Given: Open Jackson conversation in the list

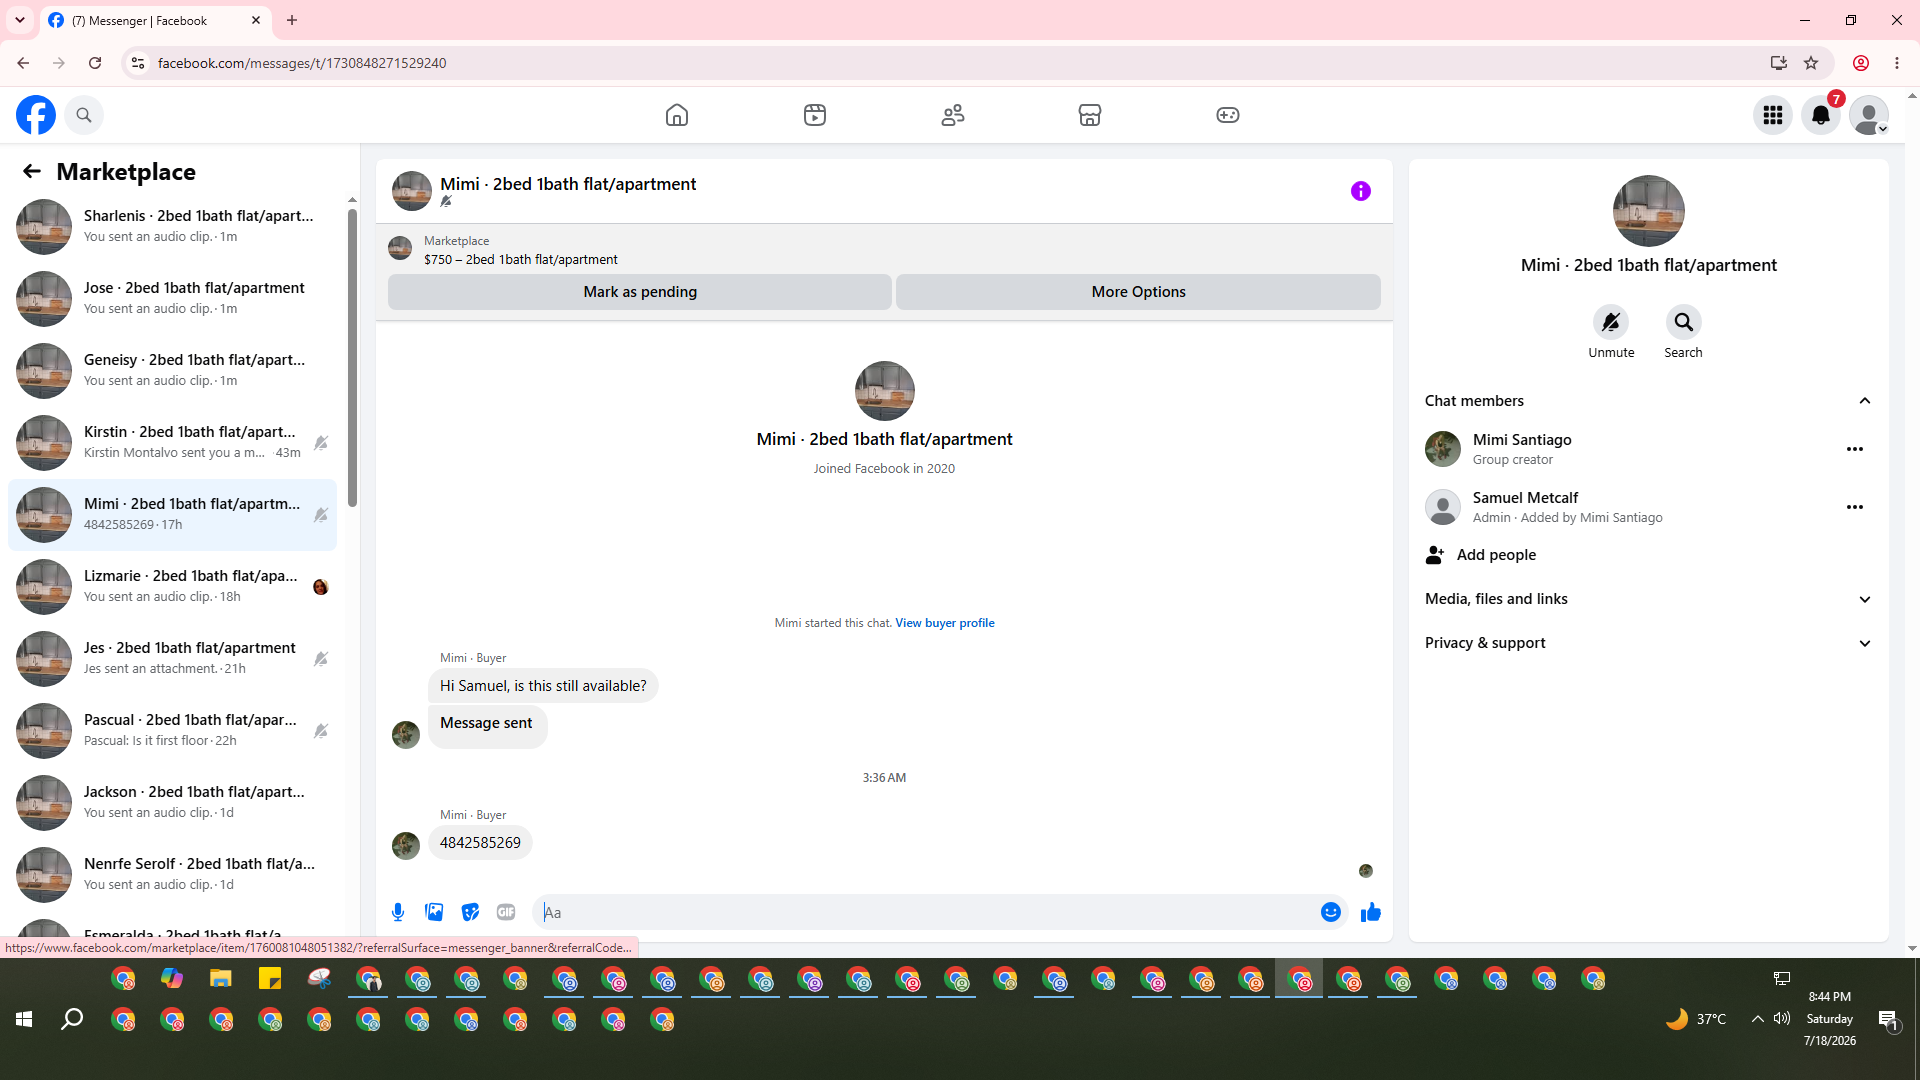Looking at the screenshot, I should point(172,803).
